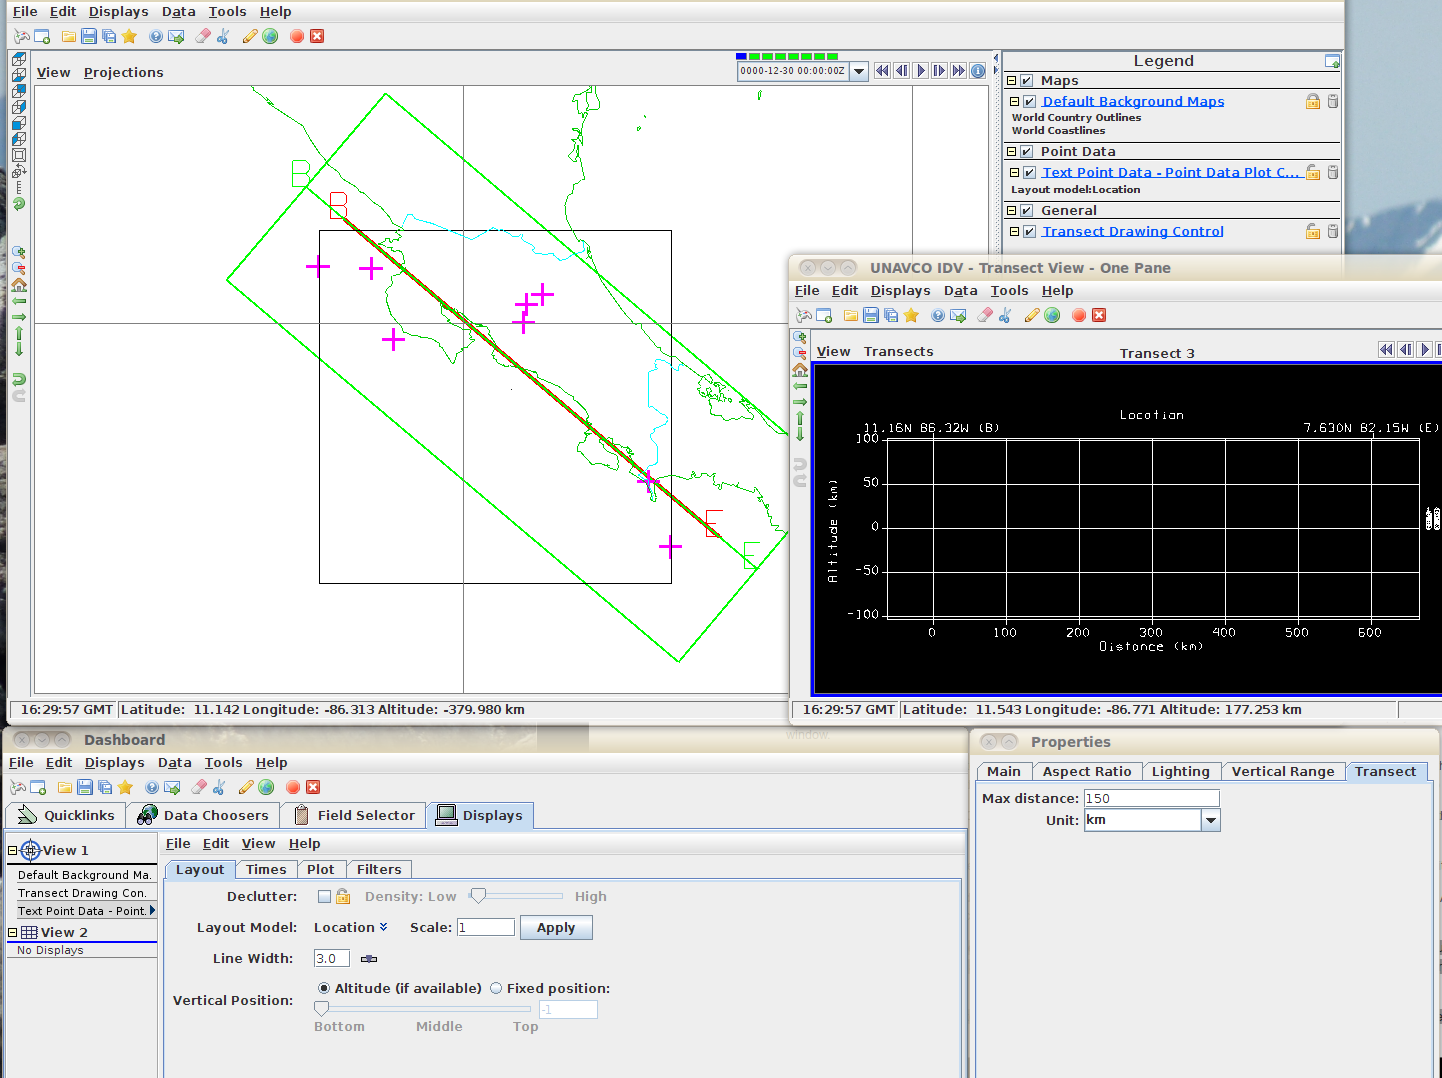Click the Apply button next to Scale

(x=556, y=928)
